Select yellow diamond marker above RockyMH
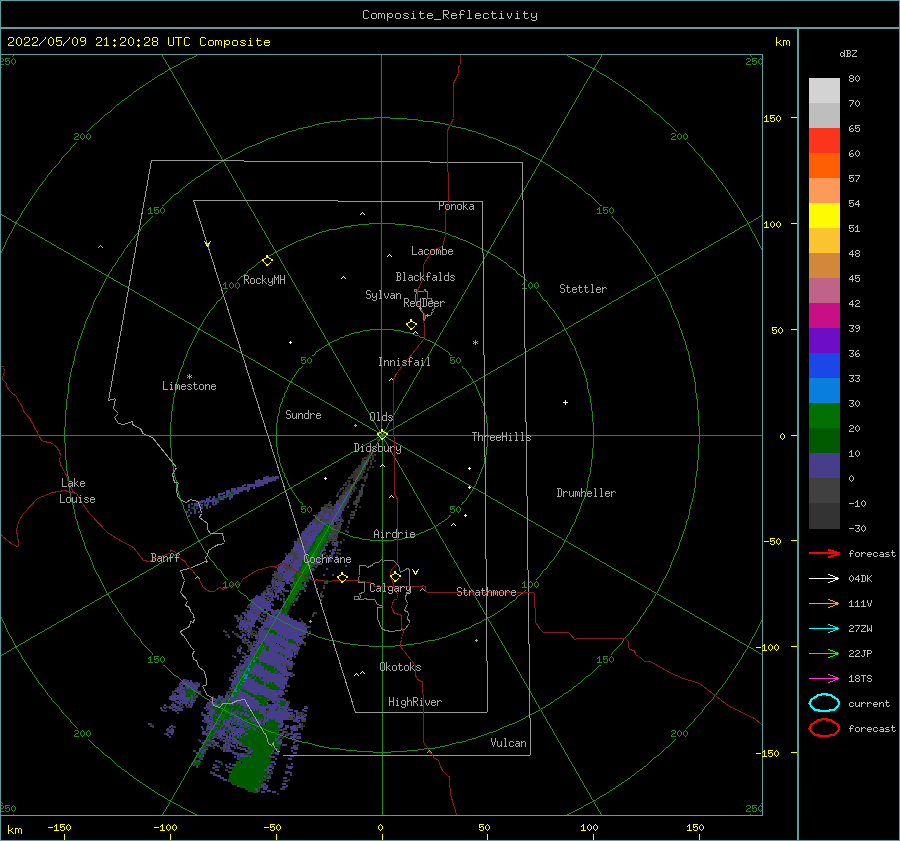Image resolution: width=900 pixels, height=841 pixels. tap(267, 261)
